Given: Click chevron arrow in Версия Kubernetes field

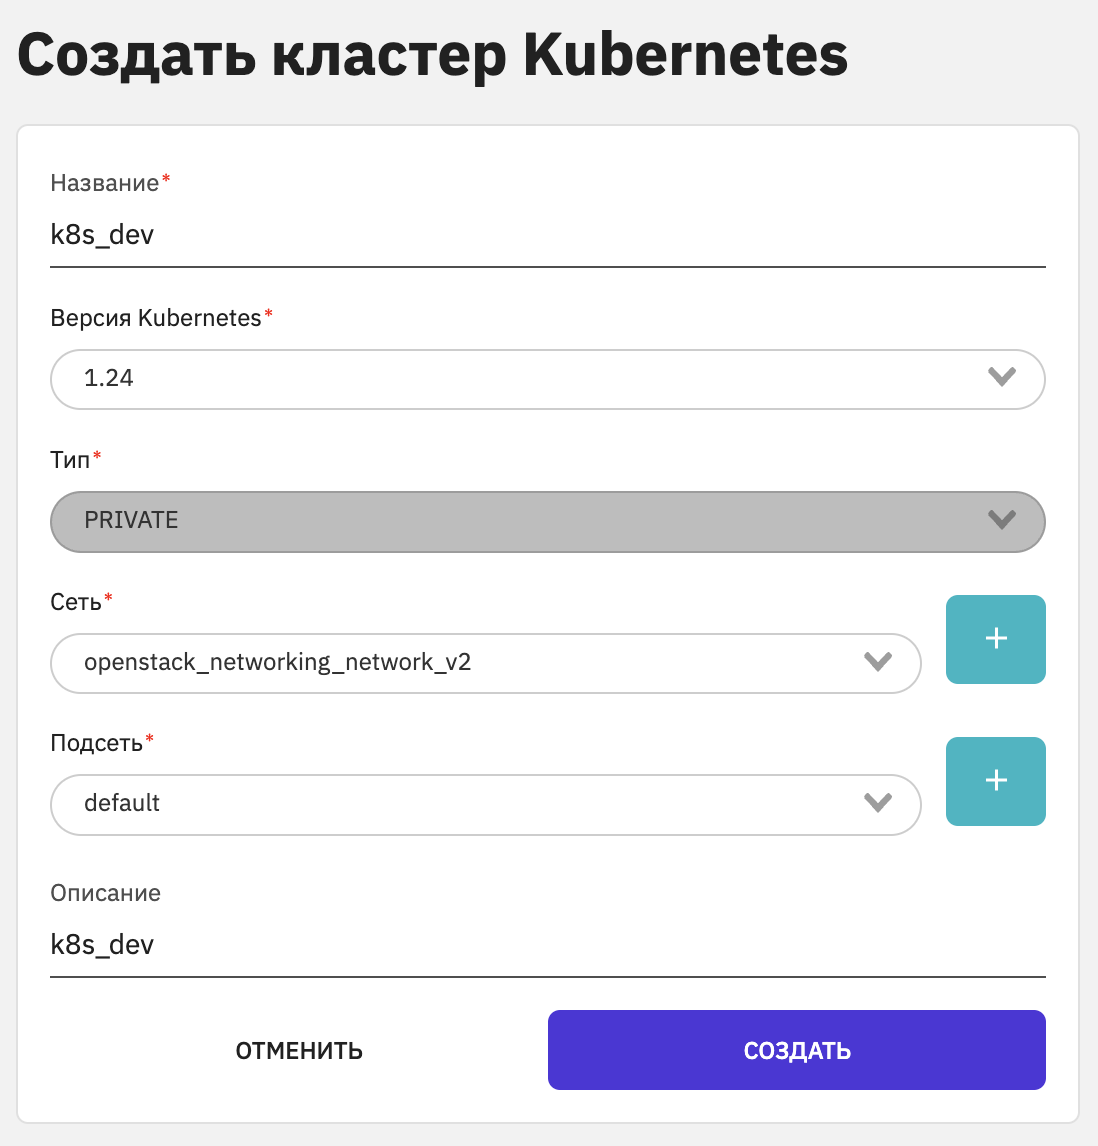Looking at the screenshot, I should click(1002, 377).
